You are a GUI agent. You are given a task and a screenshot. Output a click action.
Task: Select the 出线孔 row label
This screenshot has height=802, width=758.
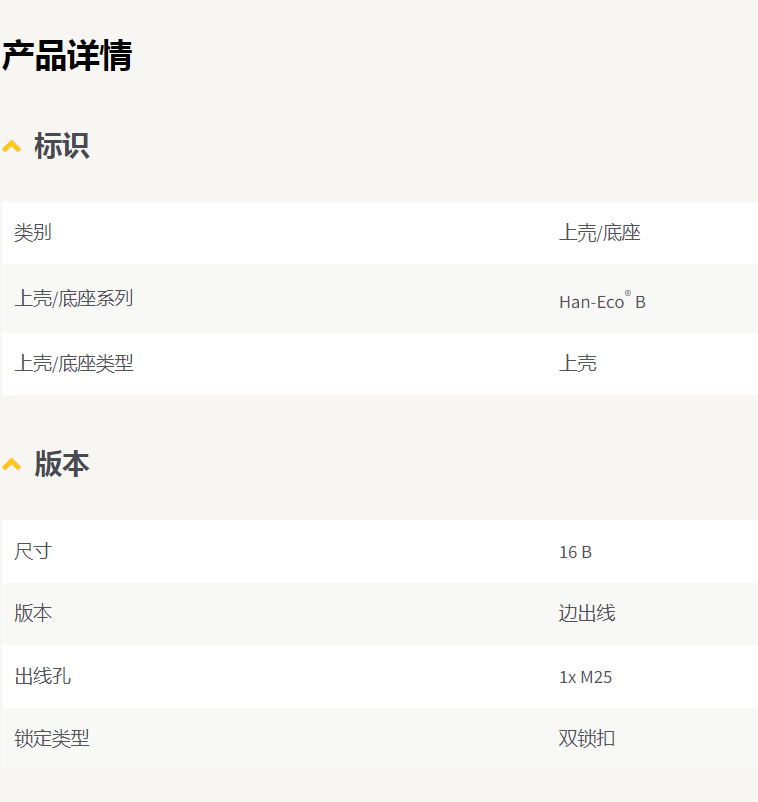[x=42, y=676]
